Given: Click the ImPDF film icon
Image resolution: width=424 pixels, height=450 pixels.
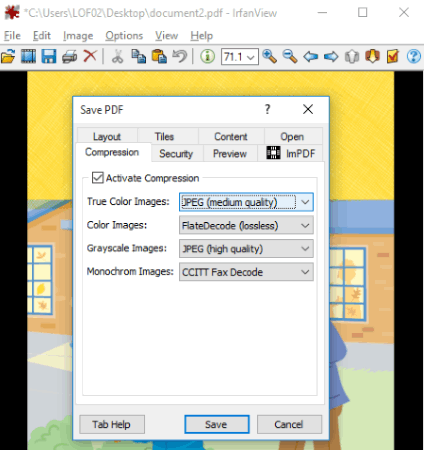Looking at the screenshot, I should pyautogui.click(x=273, y=153).
